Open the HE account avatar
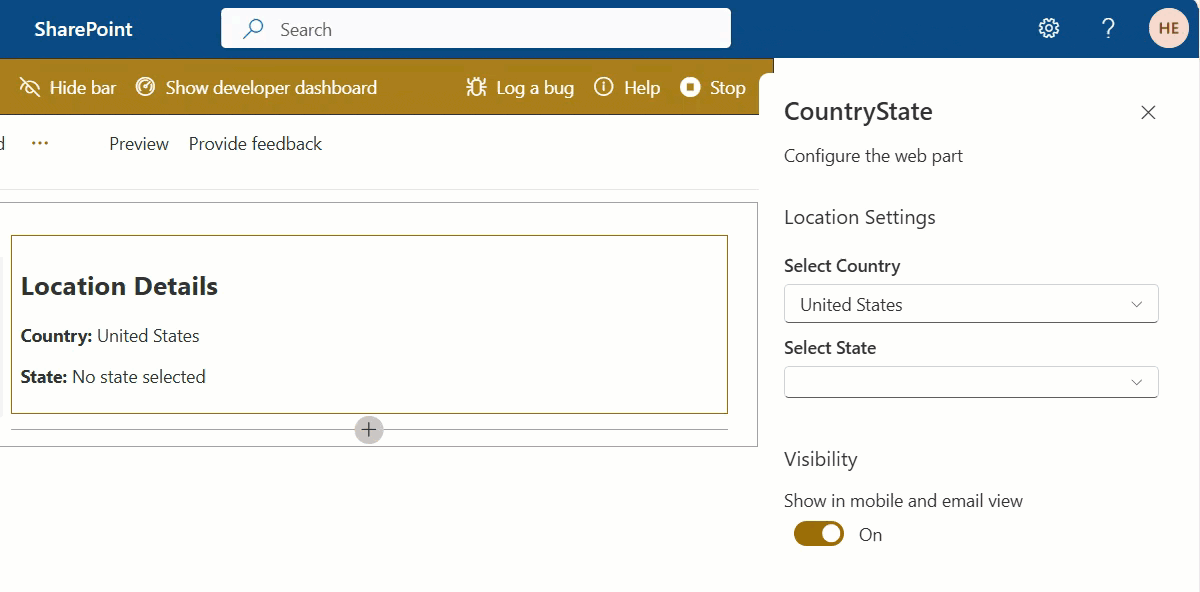 pyautogui.click(x=1168, y=28)
